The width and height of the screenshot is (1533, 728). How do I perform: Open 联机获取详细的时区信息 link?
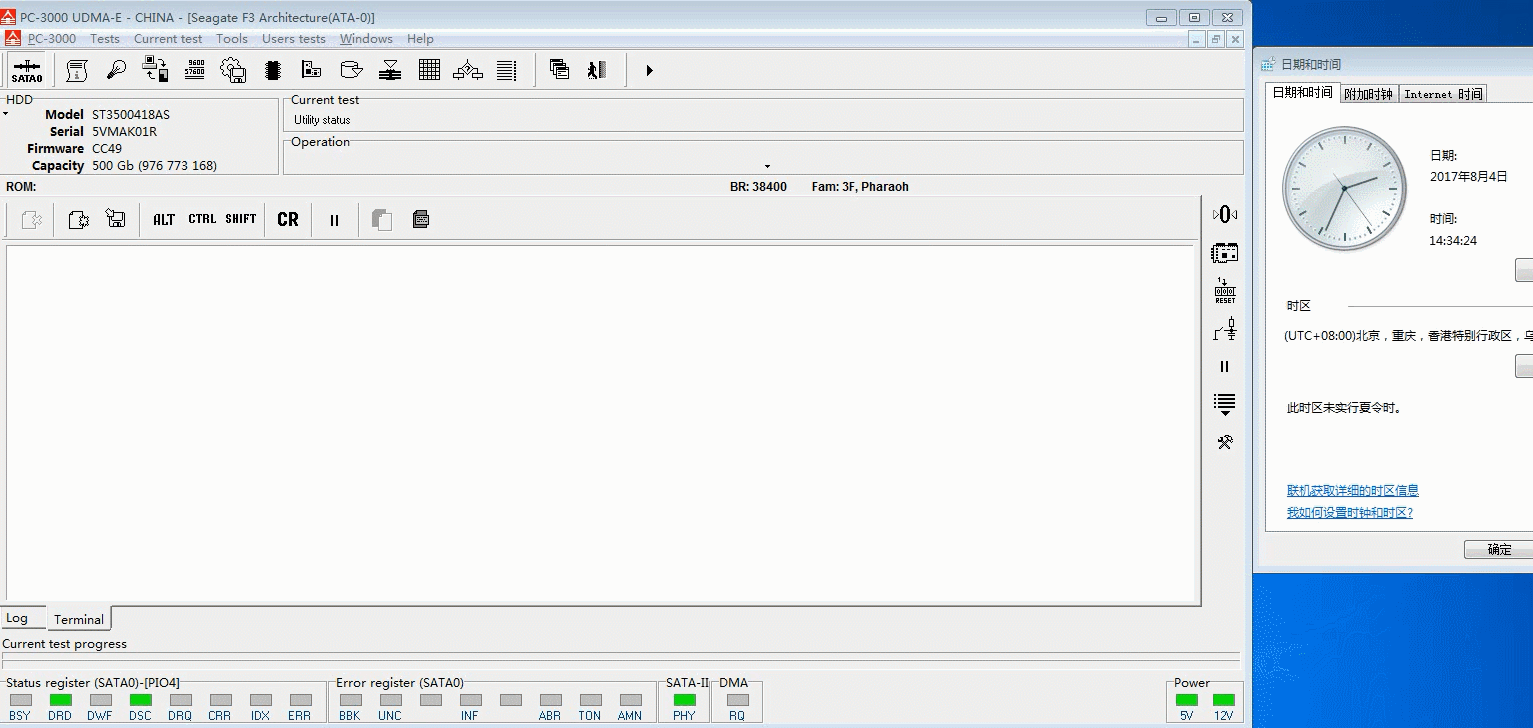[1353, 490]
